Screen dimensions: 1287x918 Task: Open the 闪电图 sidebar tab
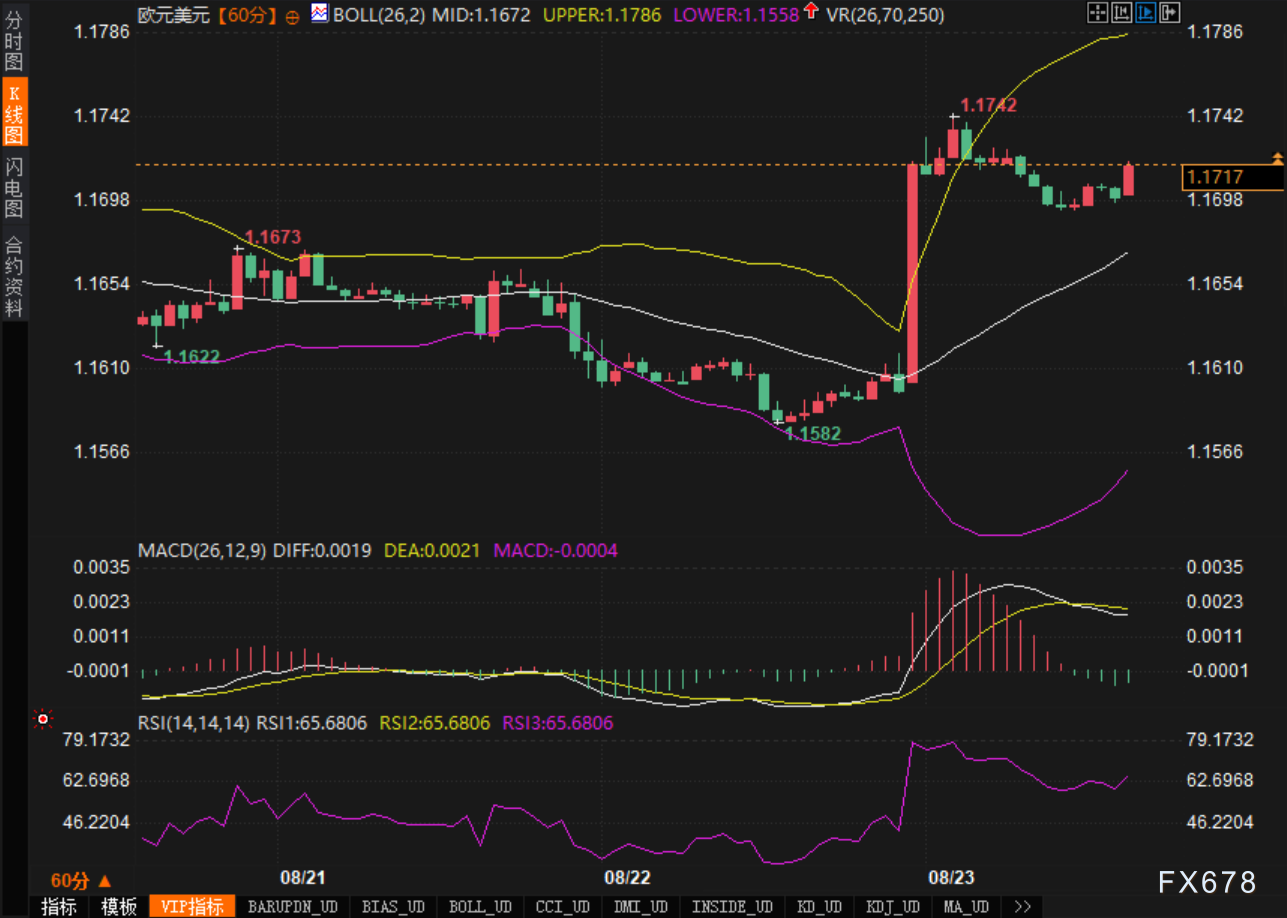click(14, 187)
